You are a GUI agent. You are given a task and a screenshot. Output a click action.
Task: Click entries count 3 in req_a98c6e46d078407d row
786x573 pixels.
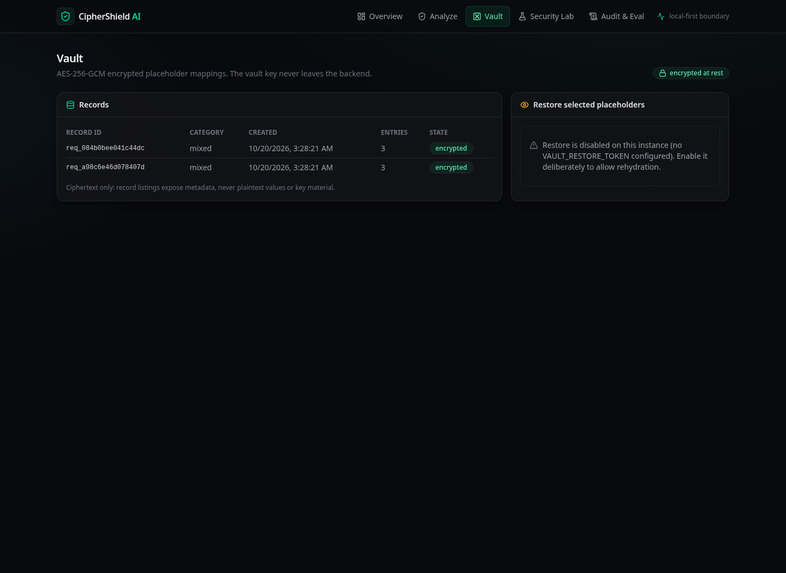tap(383, 167)
